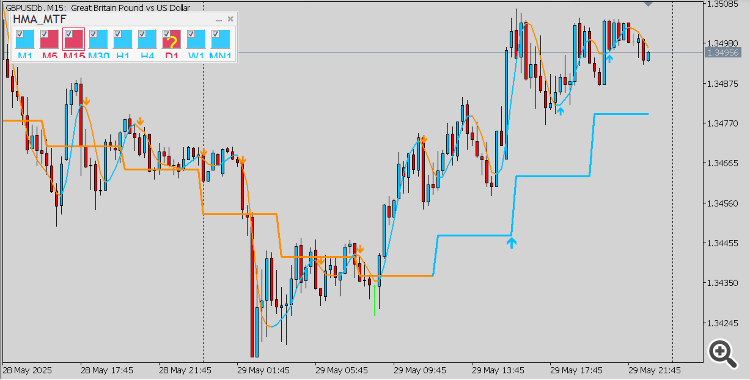Click the D1 label under the panel
Viewport: 750px width, 380px height.
[172, 56]
